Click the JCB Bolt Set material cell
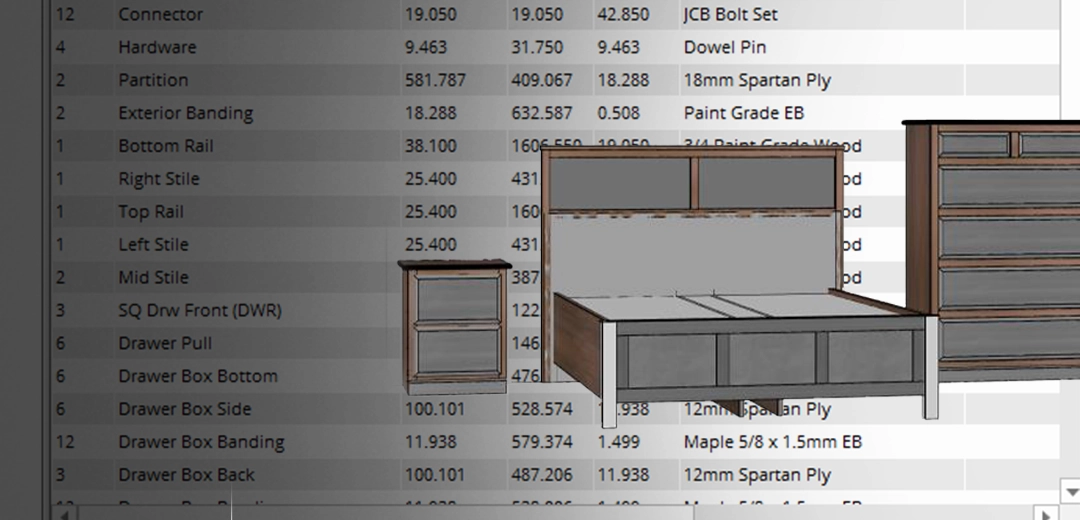The width and height of the screenshot is (1080, 520). [731, 14]
